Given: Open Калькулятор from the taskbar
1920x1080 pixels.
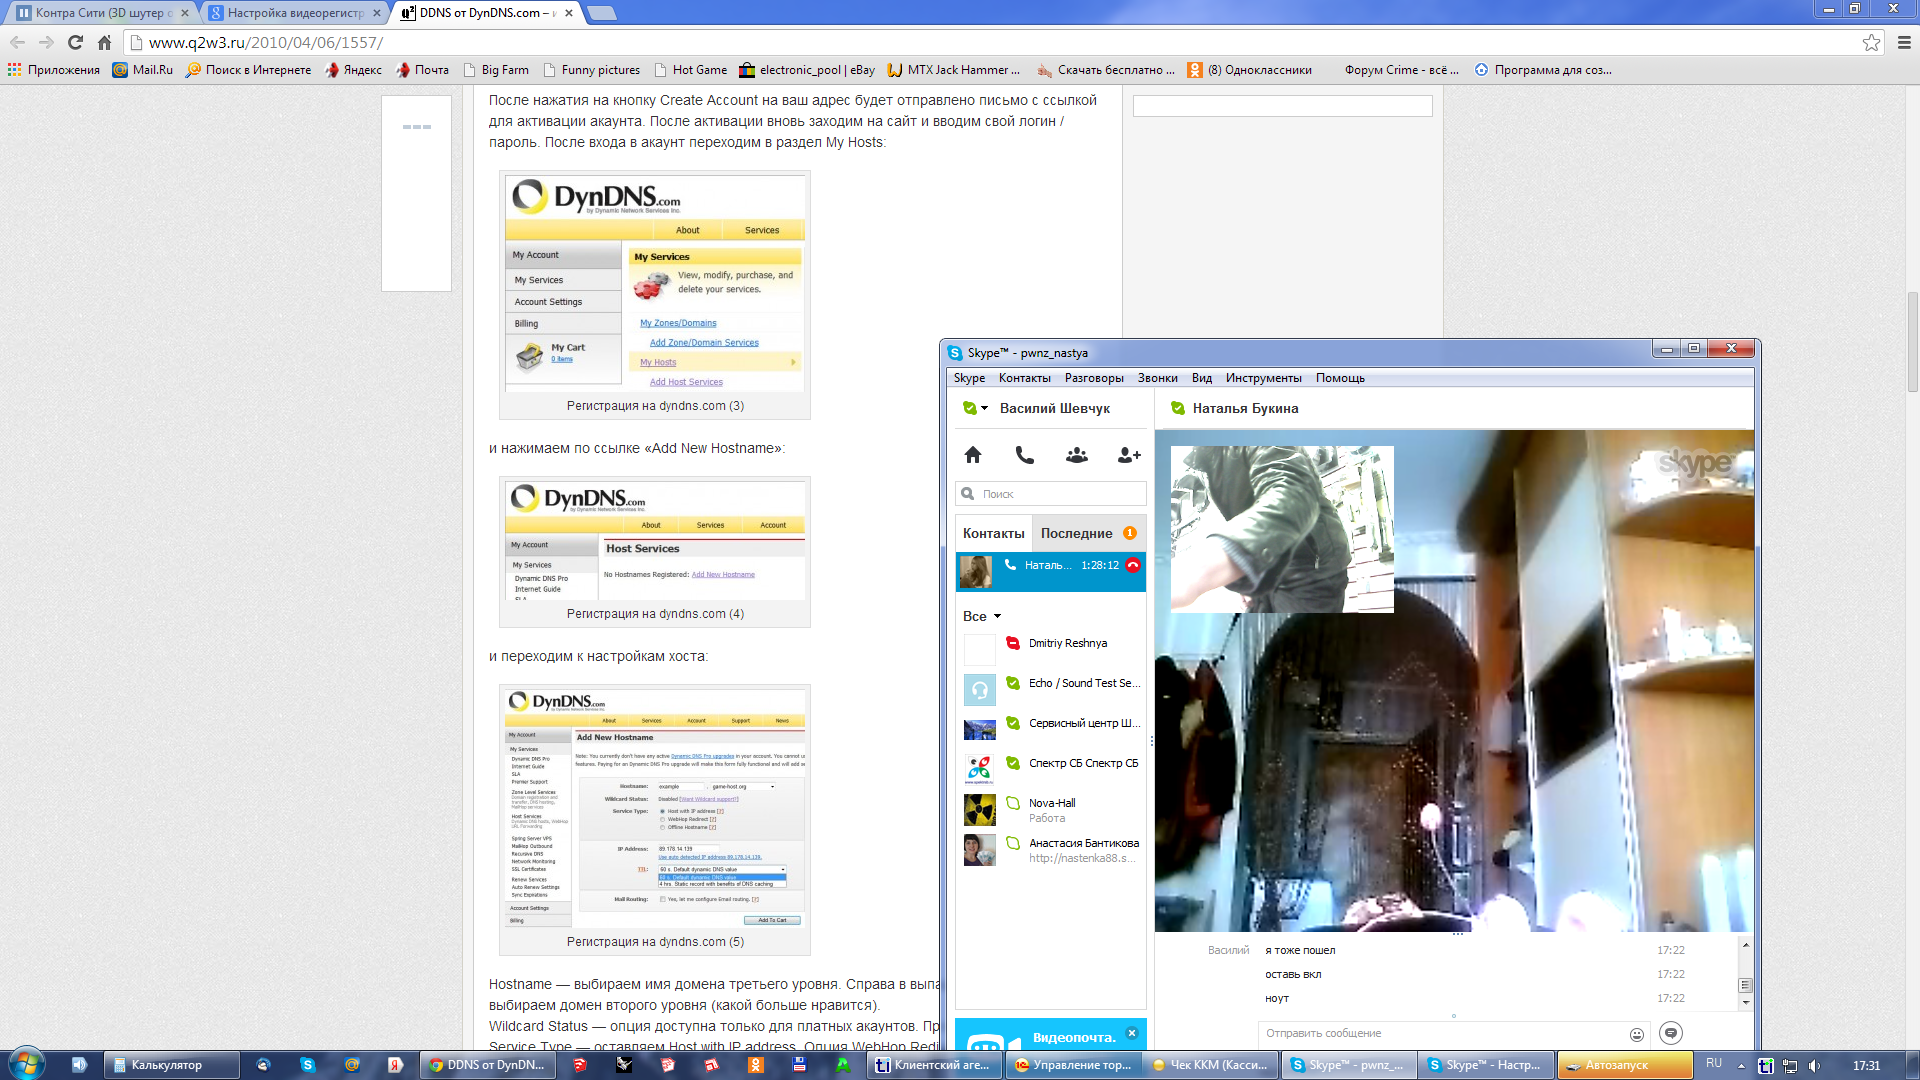Looking at the screenshot, I should tap(170, 1065).
